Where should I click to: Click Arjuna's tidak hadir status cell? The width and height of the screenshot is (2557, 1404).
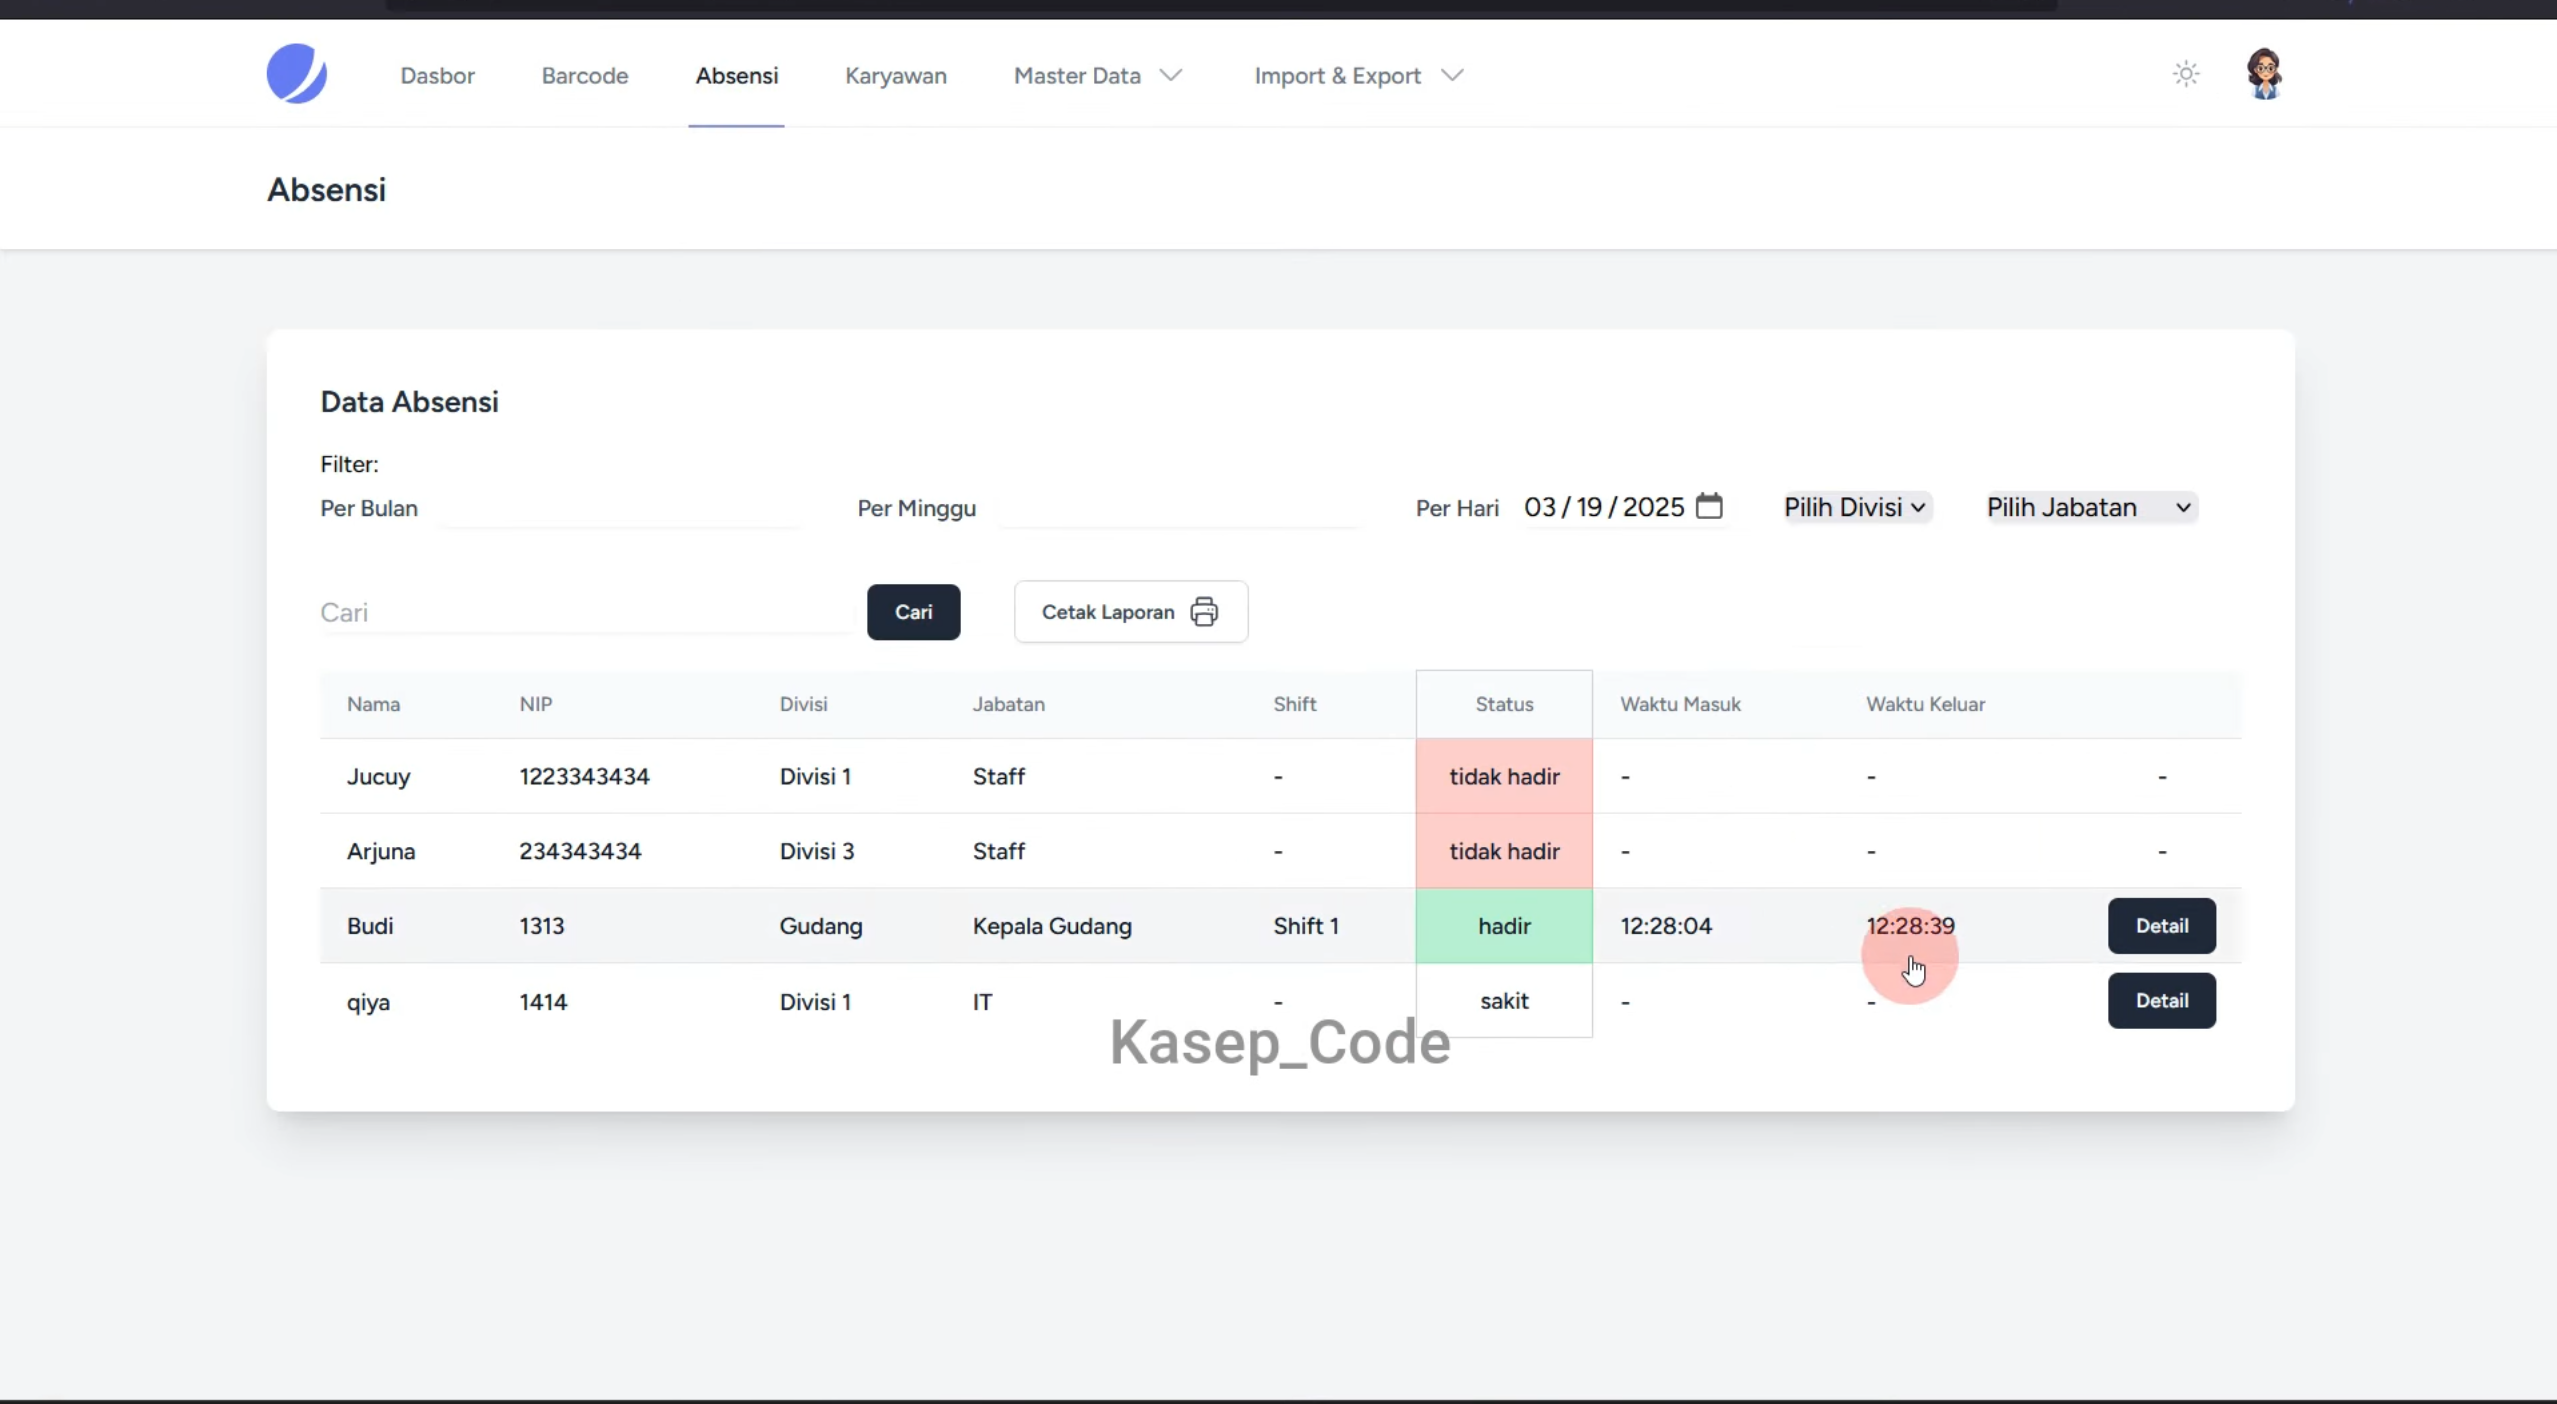click(1504, 851)
